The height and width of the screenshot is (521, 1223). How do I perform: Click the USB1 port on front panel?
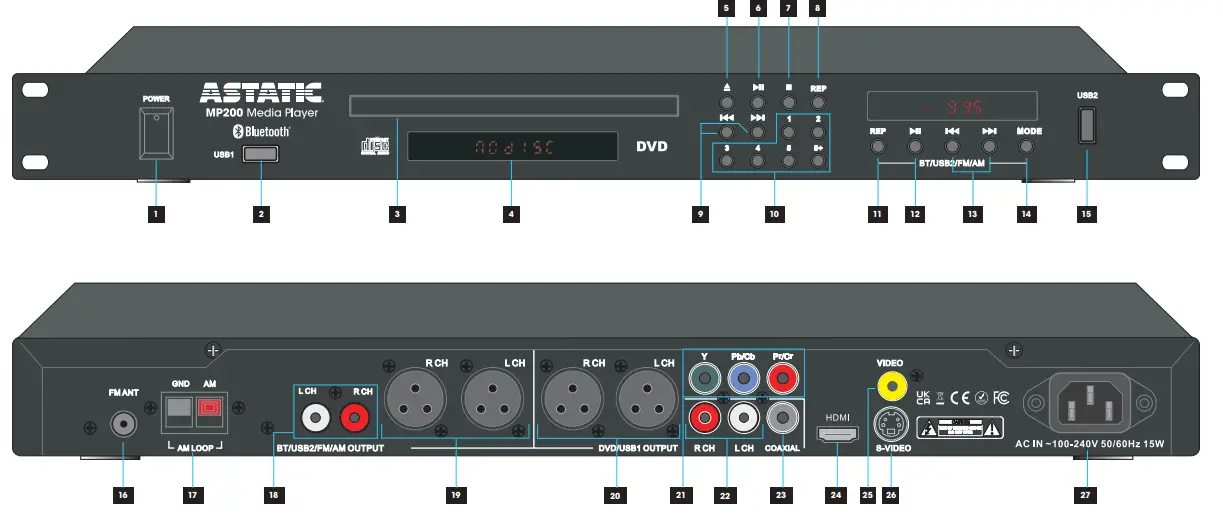(260, 155)
